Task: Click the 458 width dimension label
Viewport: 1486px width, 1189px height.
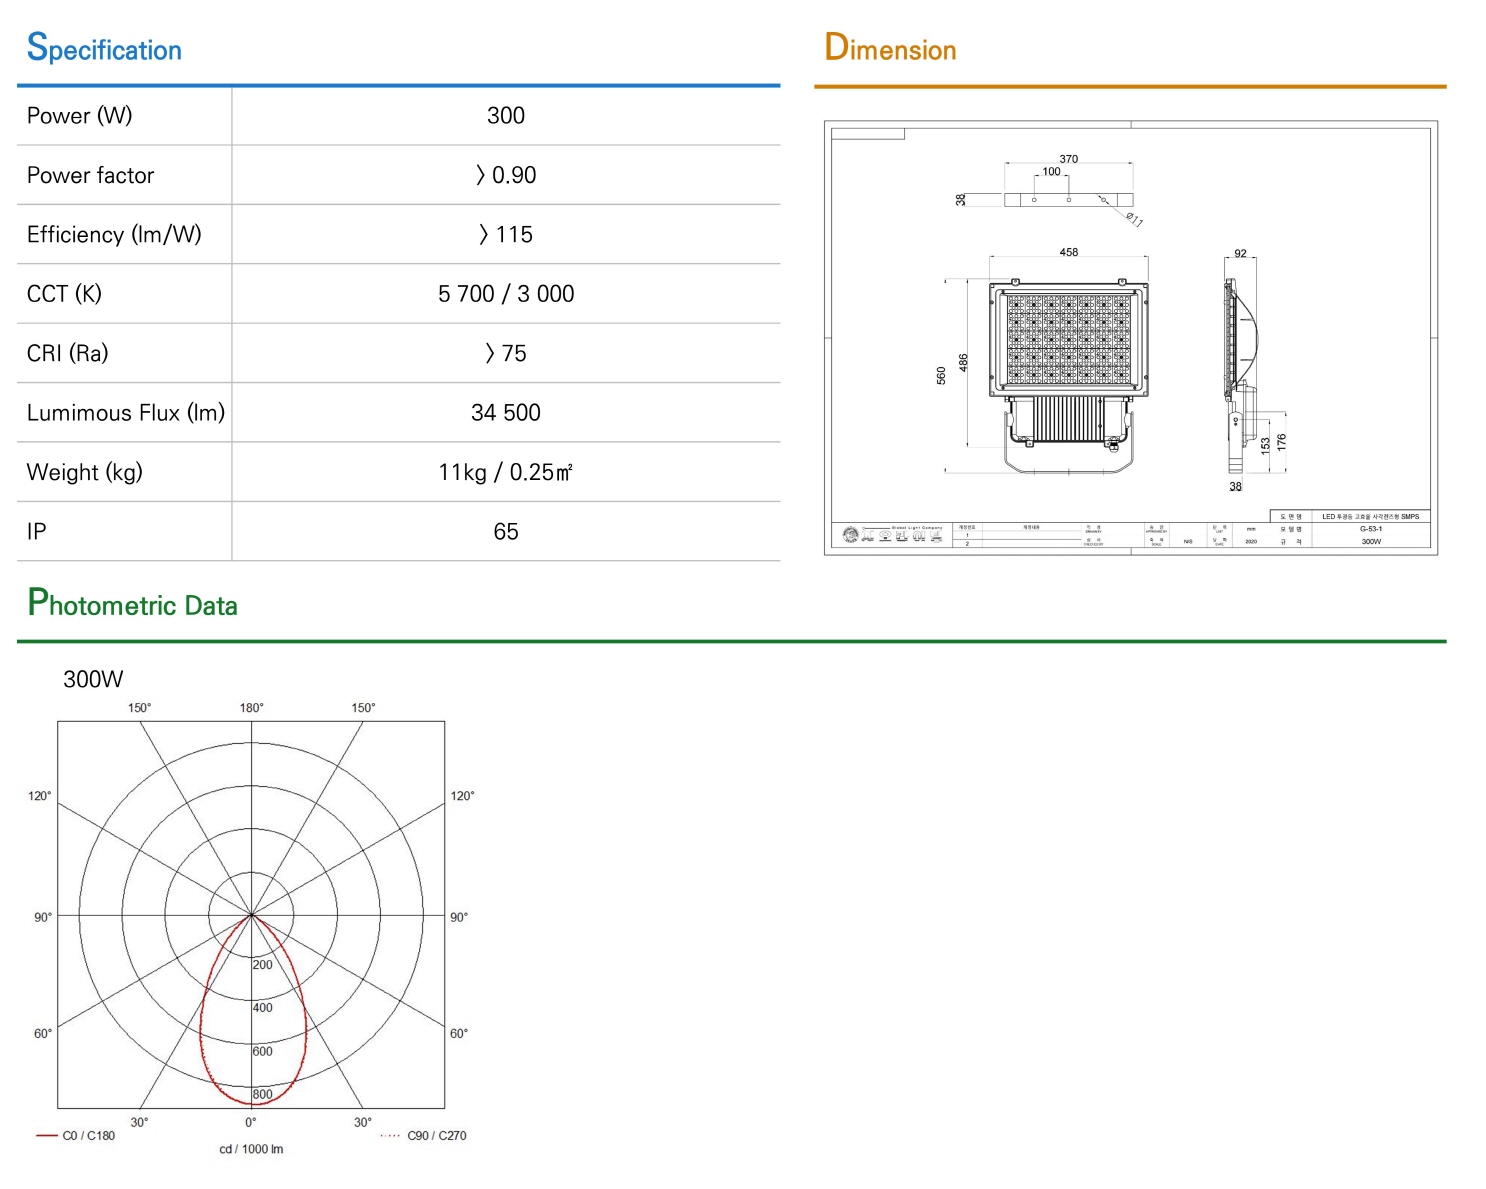Action: [1069, 252]
